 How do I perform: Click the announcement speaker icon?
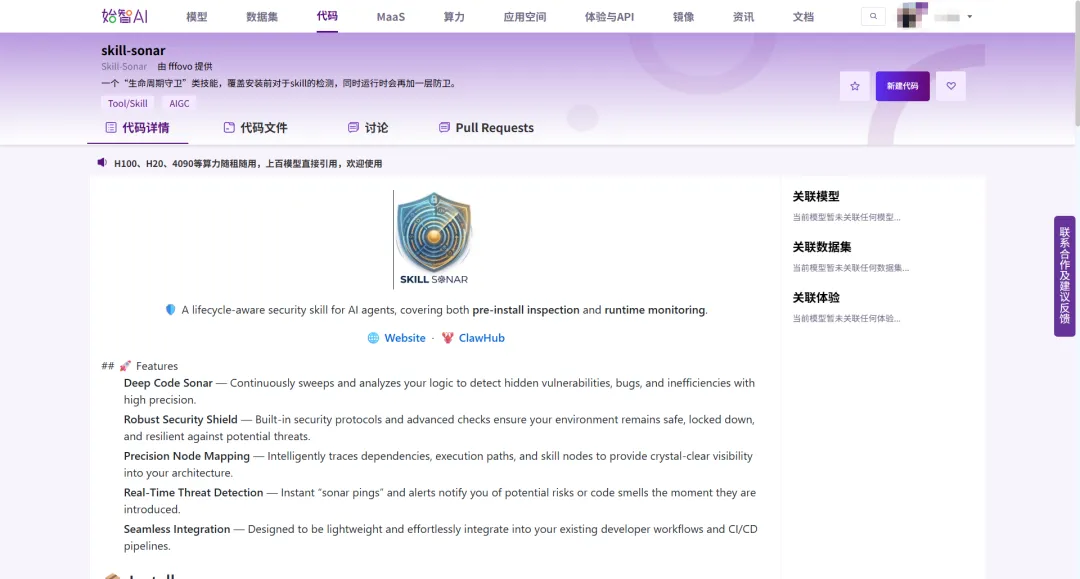[x=102, y=162]
